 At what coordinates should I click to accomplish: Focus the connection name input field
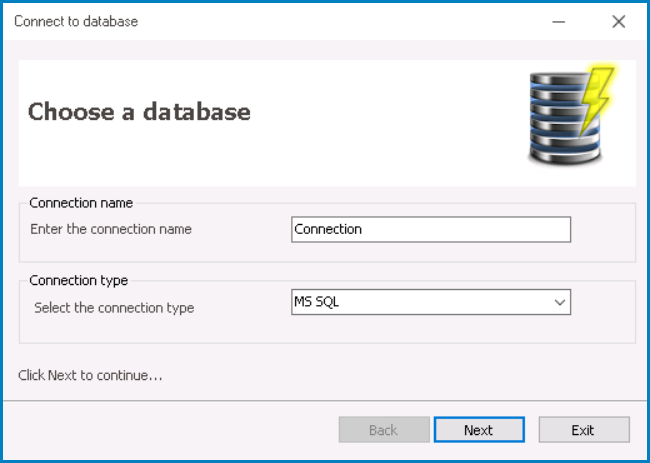430,229
